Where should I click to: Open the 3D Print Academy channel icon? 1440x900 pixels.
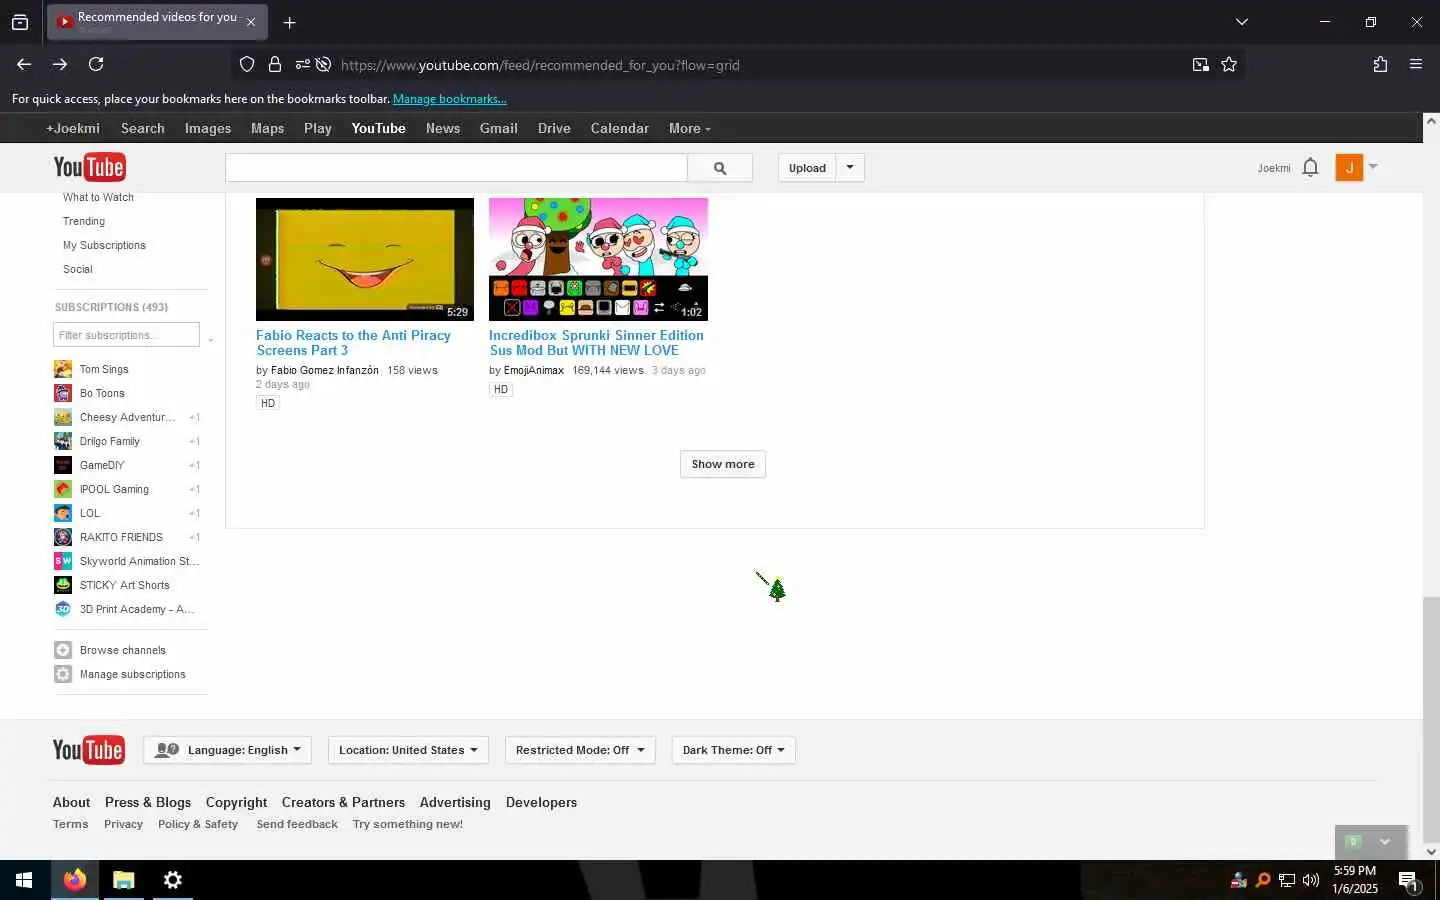[x=63, y=609]
